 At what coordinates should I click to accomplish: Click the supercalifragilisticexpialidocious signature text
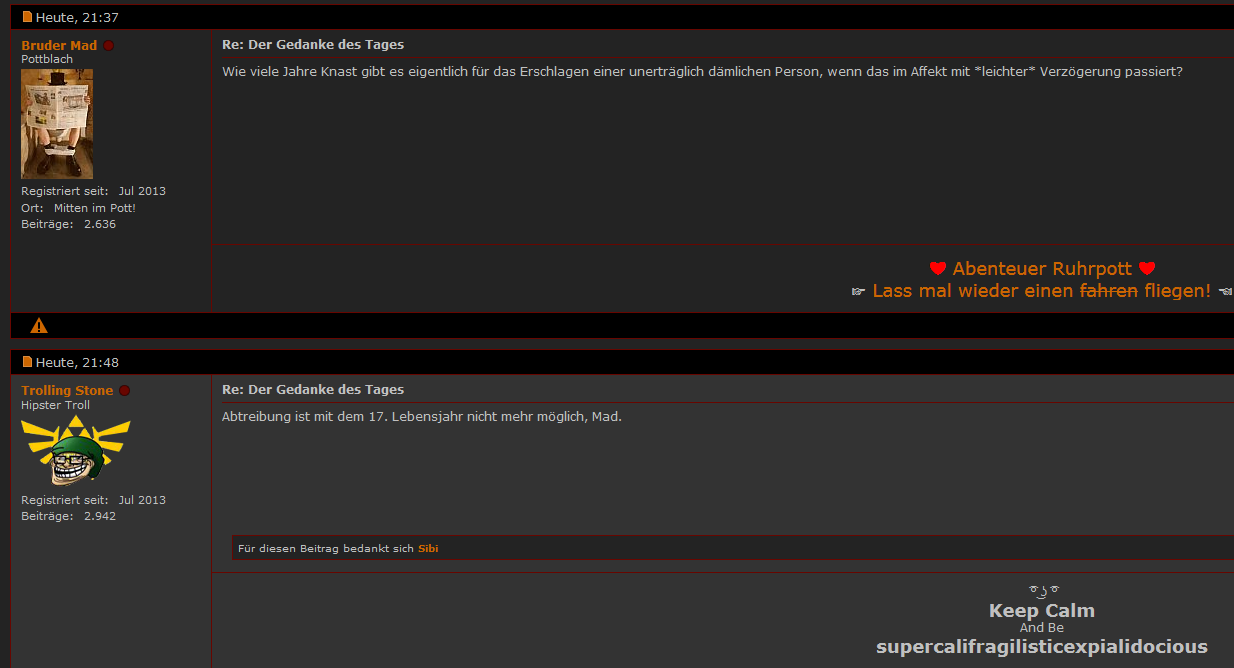[x=1042, y=647]
